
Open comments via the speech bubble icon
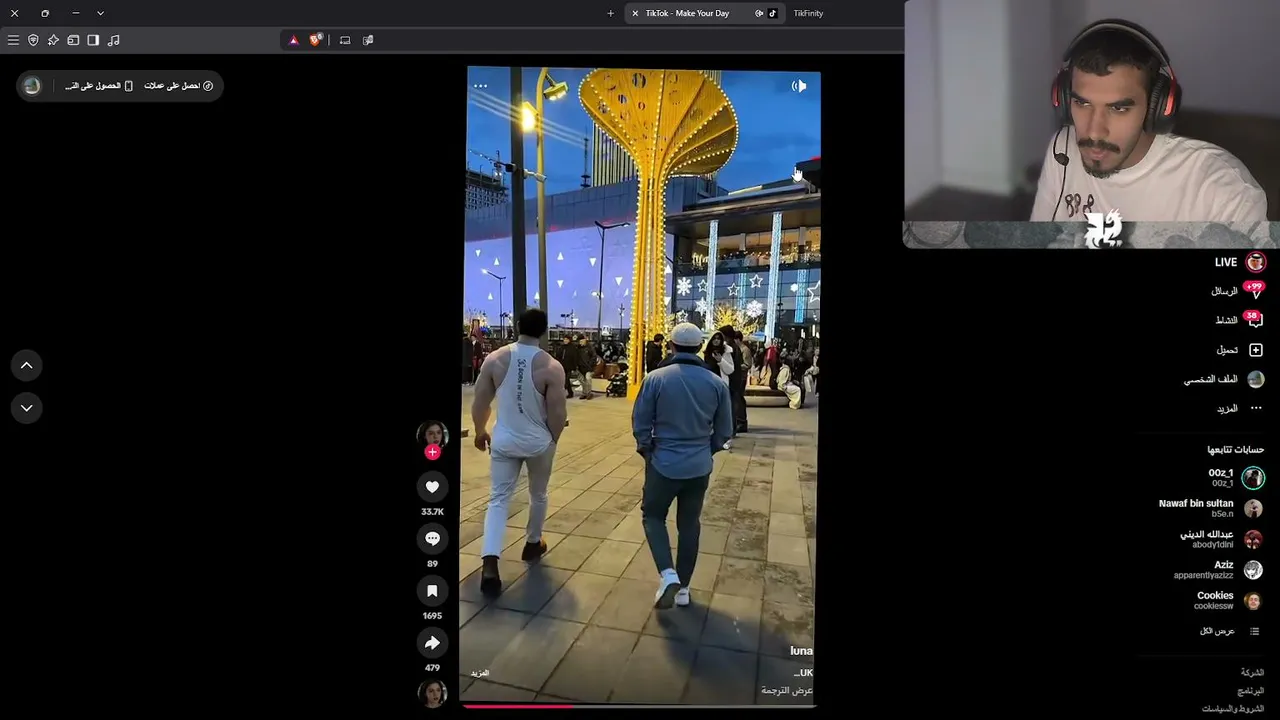point(432,539)
